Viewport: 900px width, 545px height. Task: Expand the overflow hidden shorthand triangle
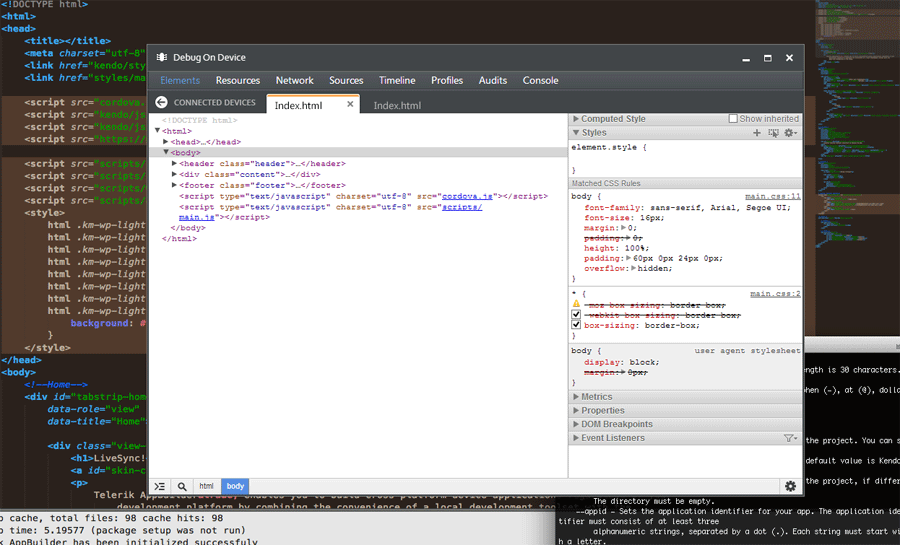pos(634,268)
